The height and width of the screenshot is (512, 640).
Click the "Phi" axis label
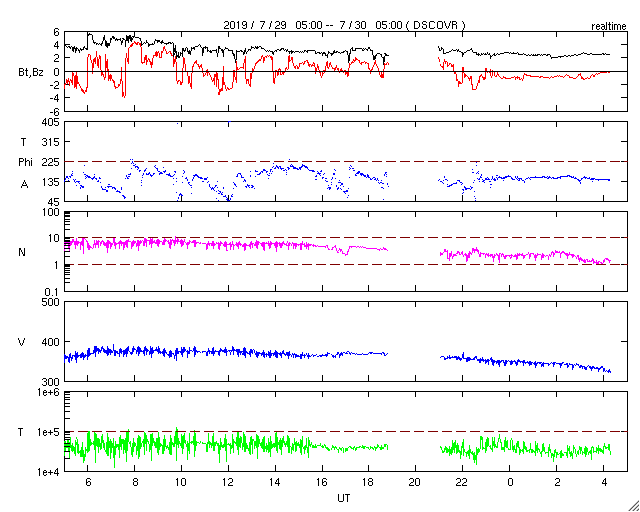coord(25,163)
